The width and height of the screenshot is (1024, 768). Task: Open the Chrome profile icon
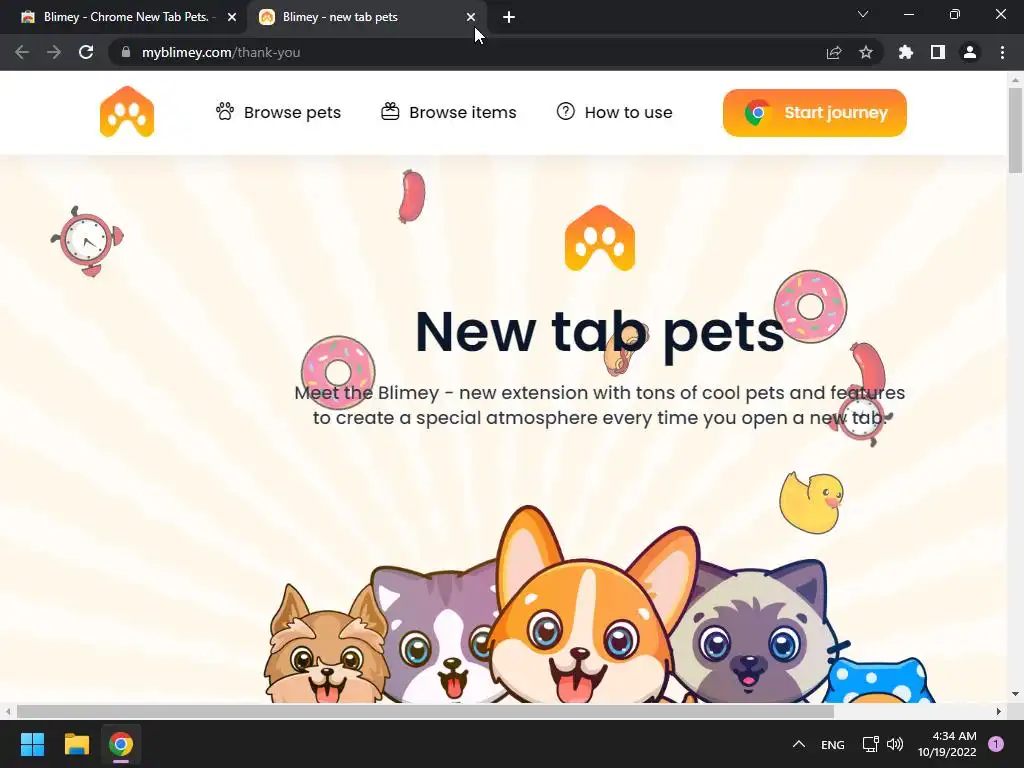pos(970,52)
